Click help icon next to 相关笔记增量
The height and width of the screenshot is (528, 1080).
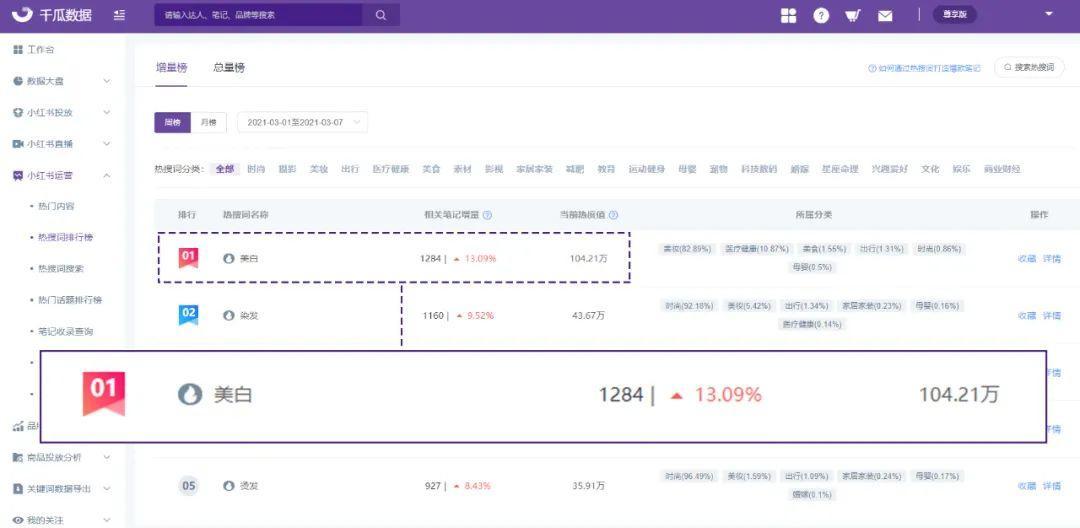point(487,215)
